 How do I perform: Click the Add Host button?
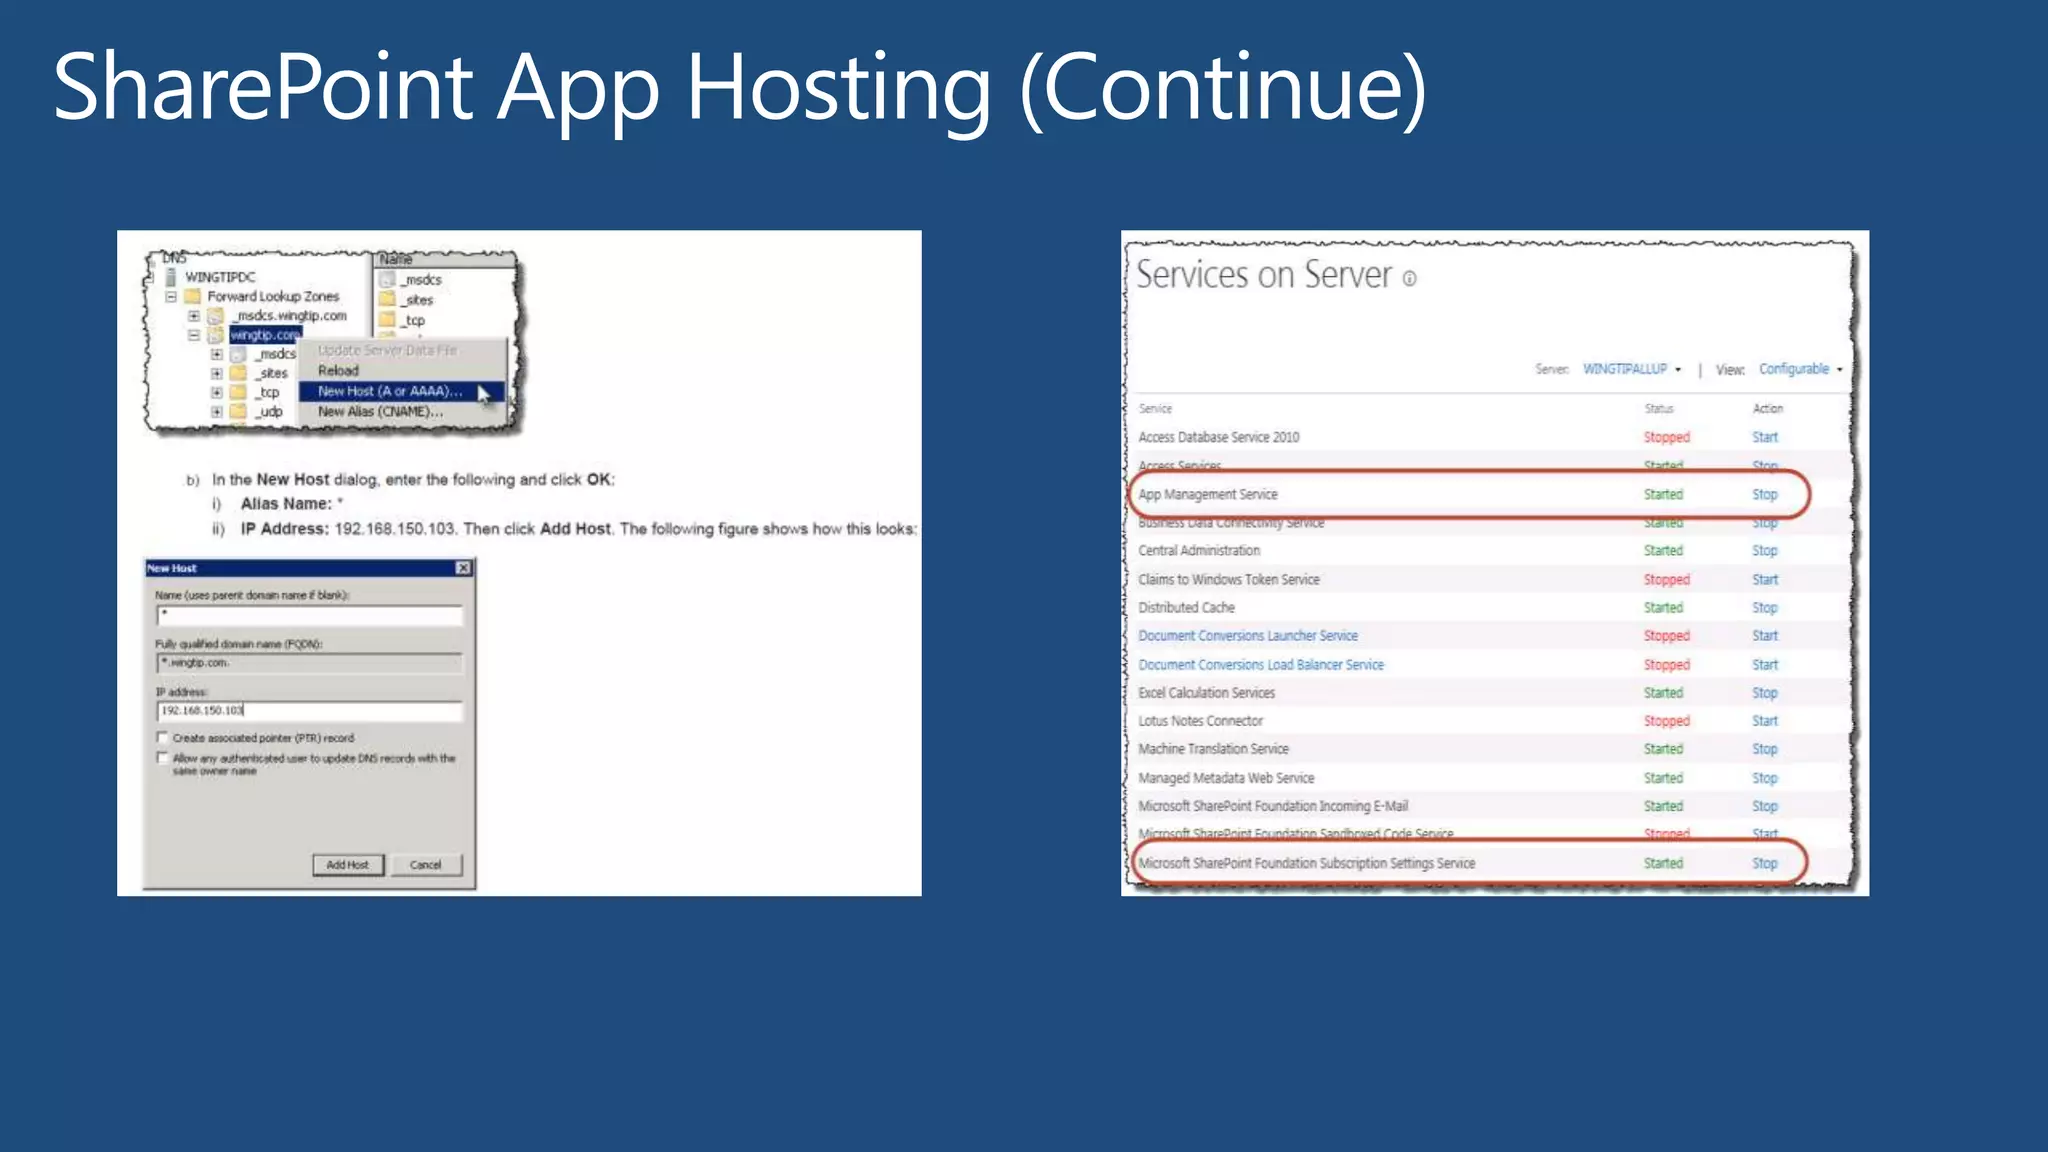tap(347, 865)
